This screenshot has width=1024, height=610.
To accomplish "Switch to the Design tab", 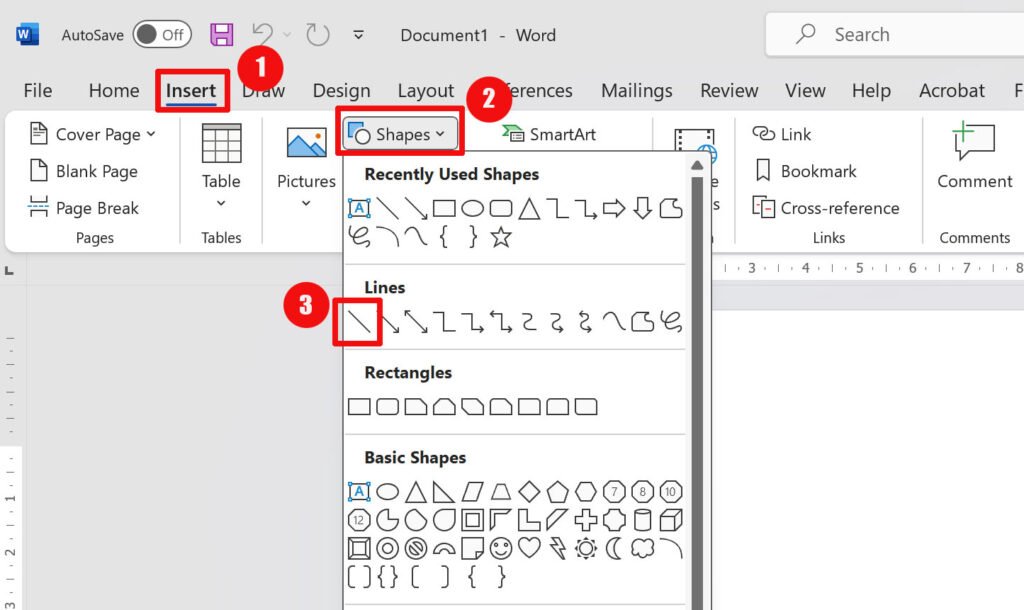I will click(x=341, y=91).
